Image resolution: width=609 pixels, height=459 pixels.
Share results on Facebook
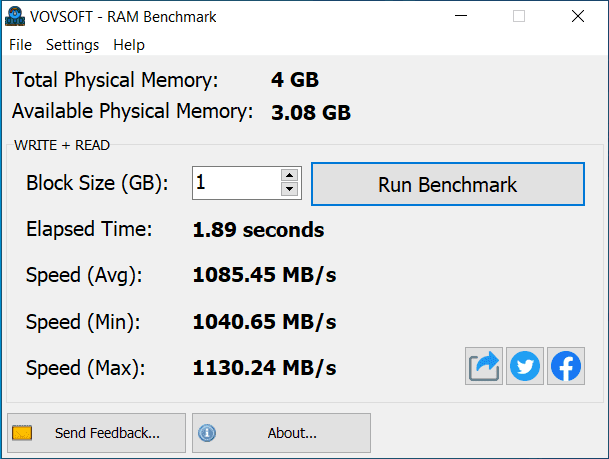(565, 366)
